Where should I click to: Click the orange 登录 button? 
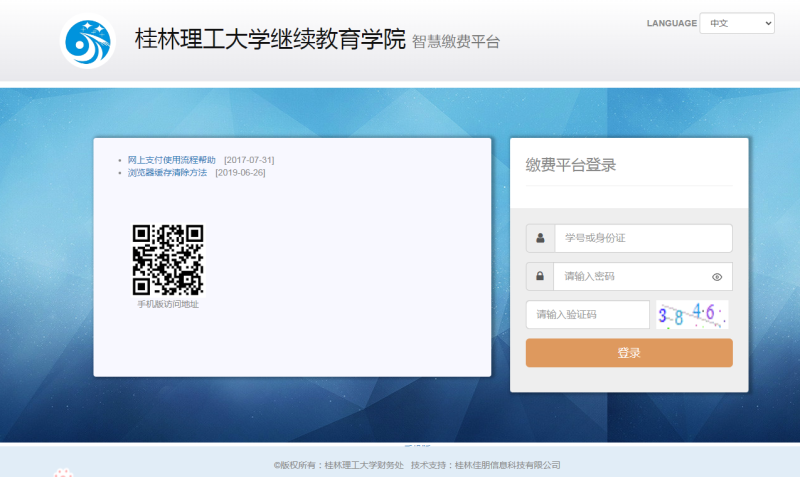click(x=629, y=353)
